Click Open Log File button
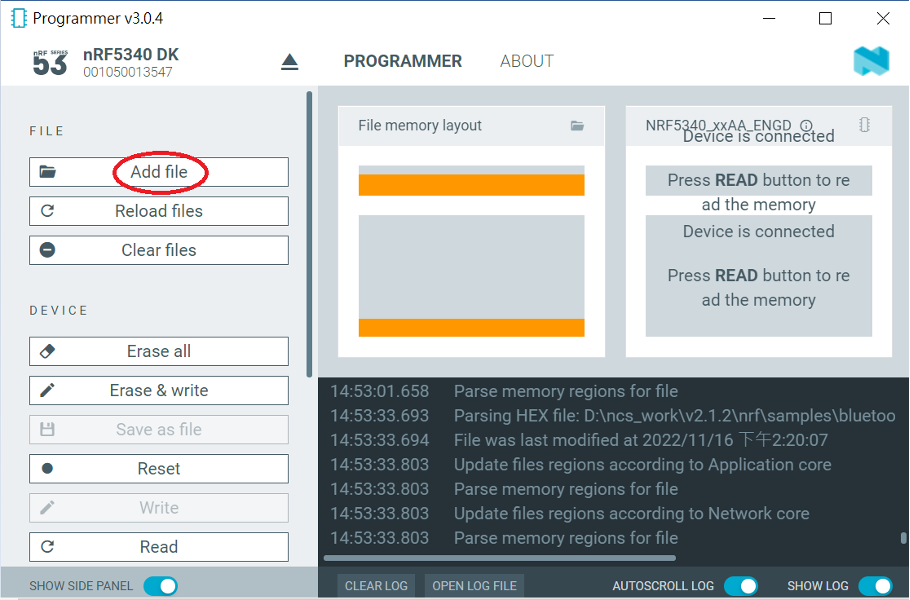 click(474, 586)
